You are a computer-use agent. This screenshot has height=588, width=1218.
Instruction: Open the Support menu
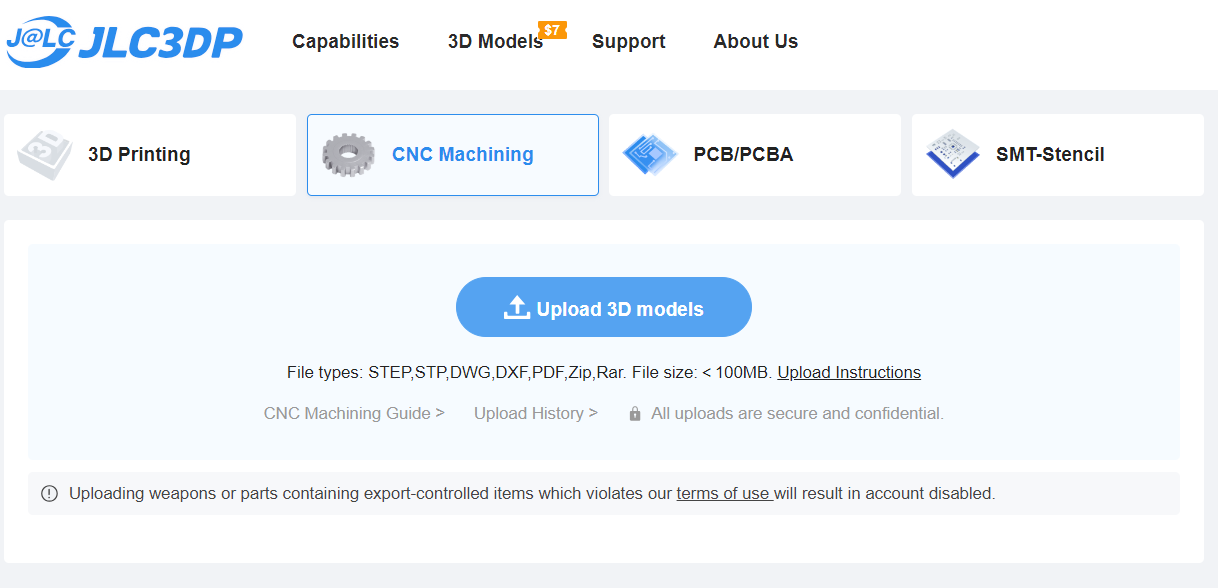(628, 41)
